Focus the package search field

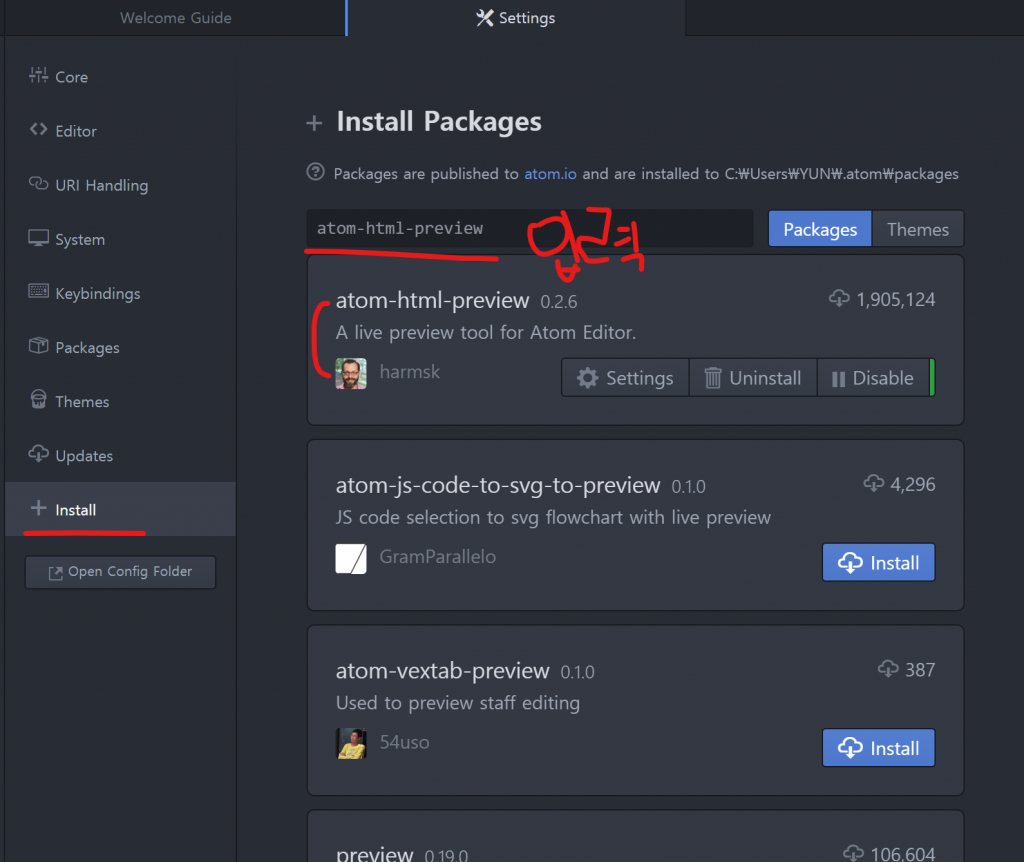530,229
